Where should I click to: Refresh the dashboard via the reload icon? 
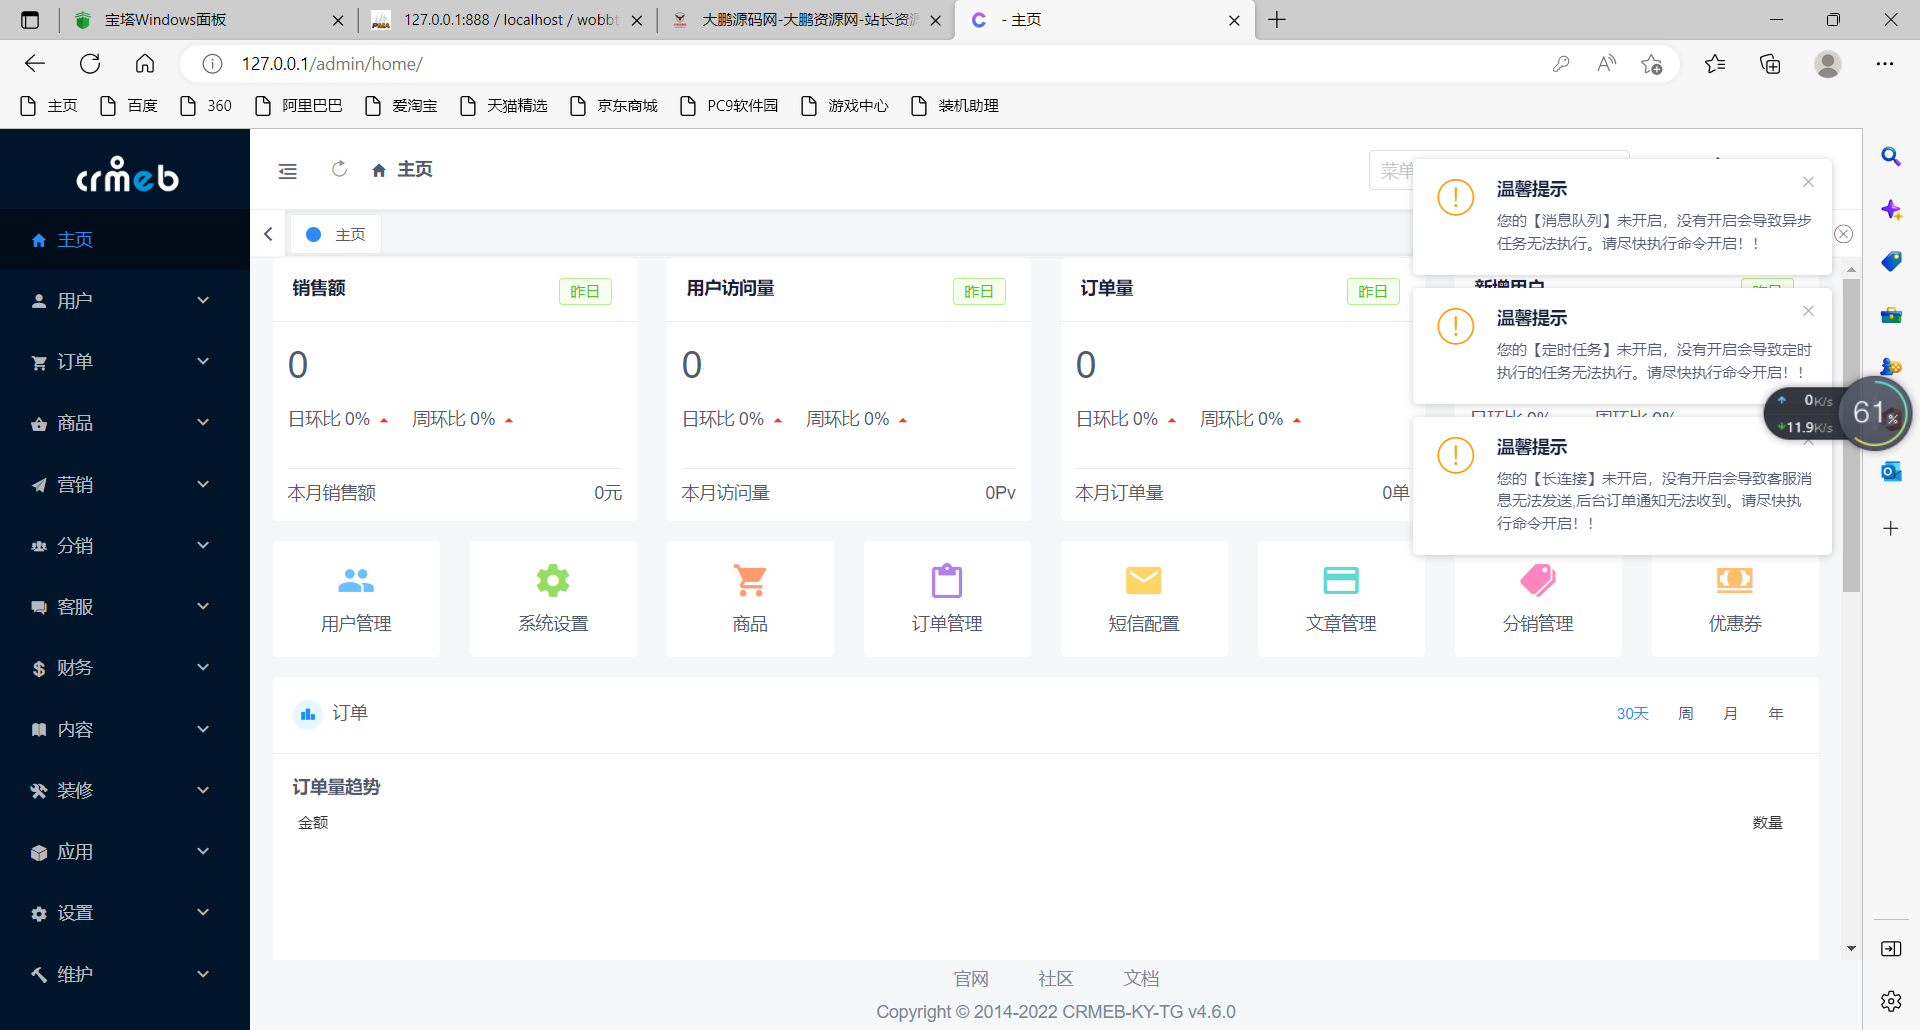(339, 169)
